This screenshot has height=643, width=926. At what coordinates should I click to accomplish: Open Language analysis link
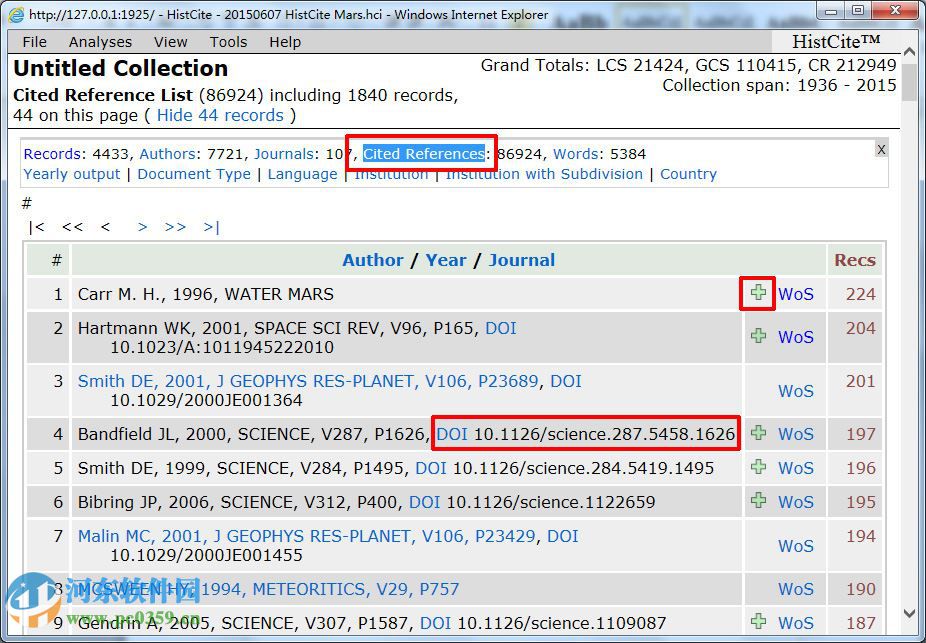click(302, 174)
